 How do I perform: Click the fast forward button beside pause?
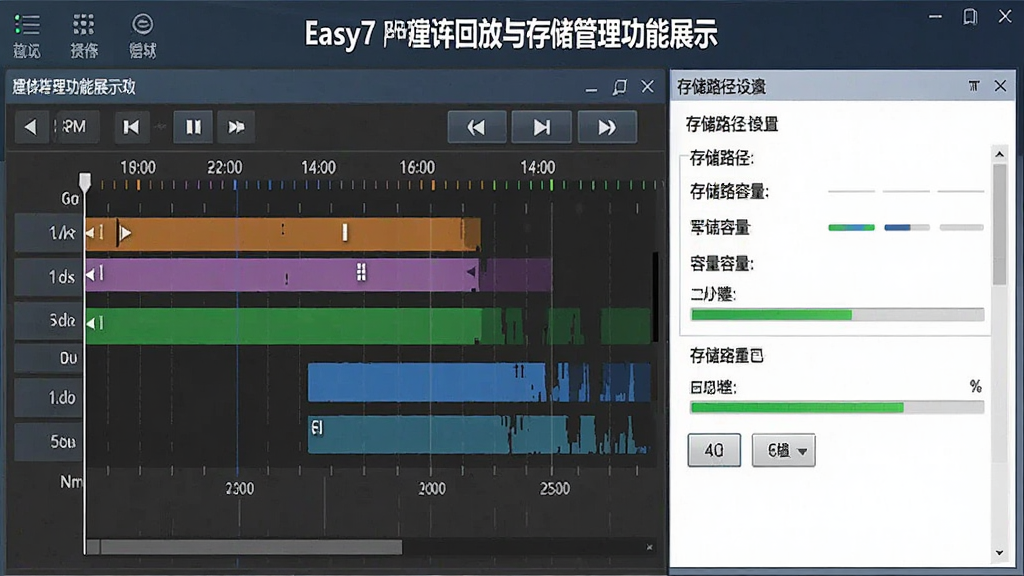[236, 127]
